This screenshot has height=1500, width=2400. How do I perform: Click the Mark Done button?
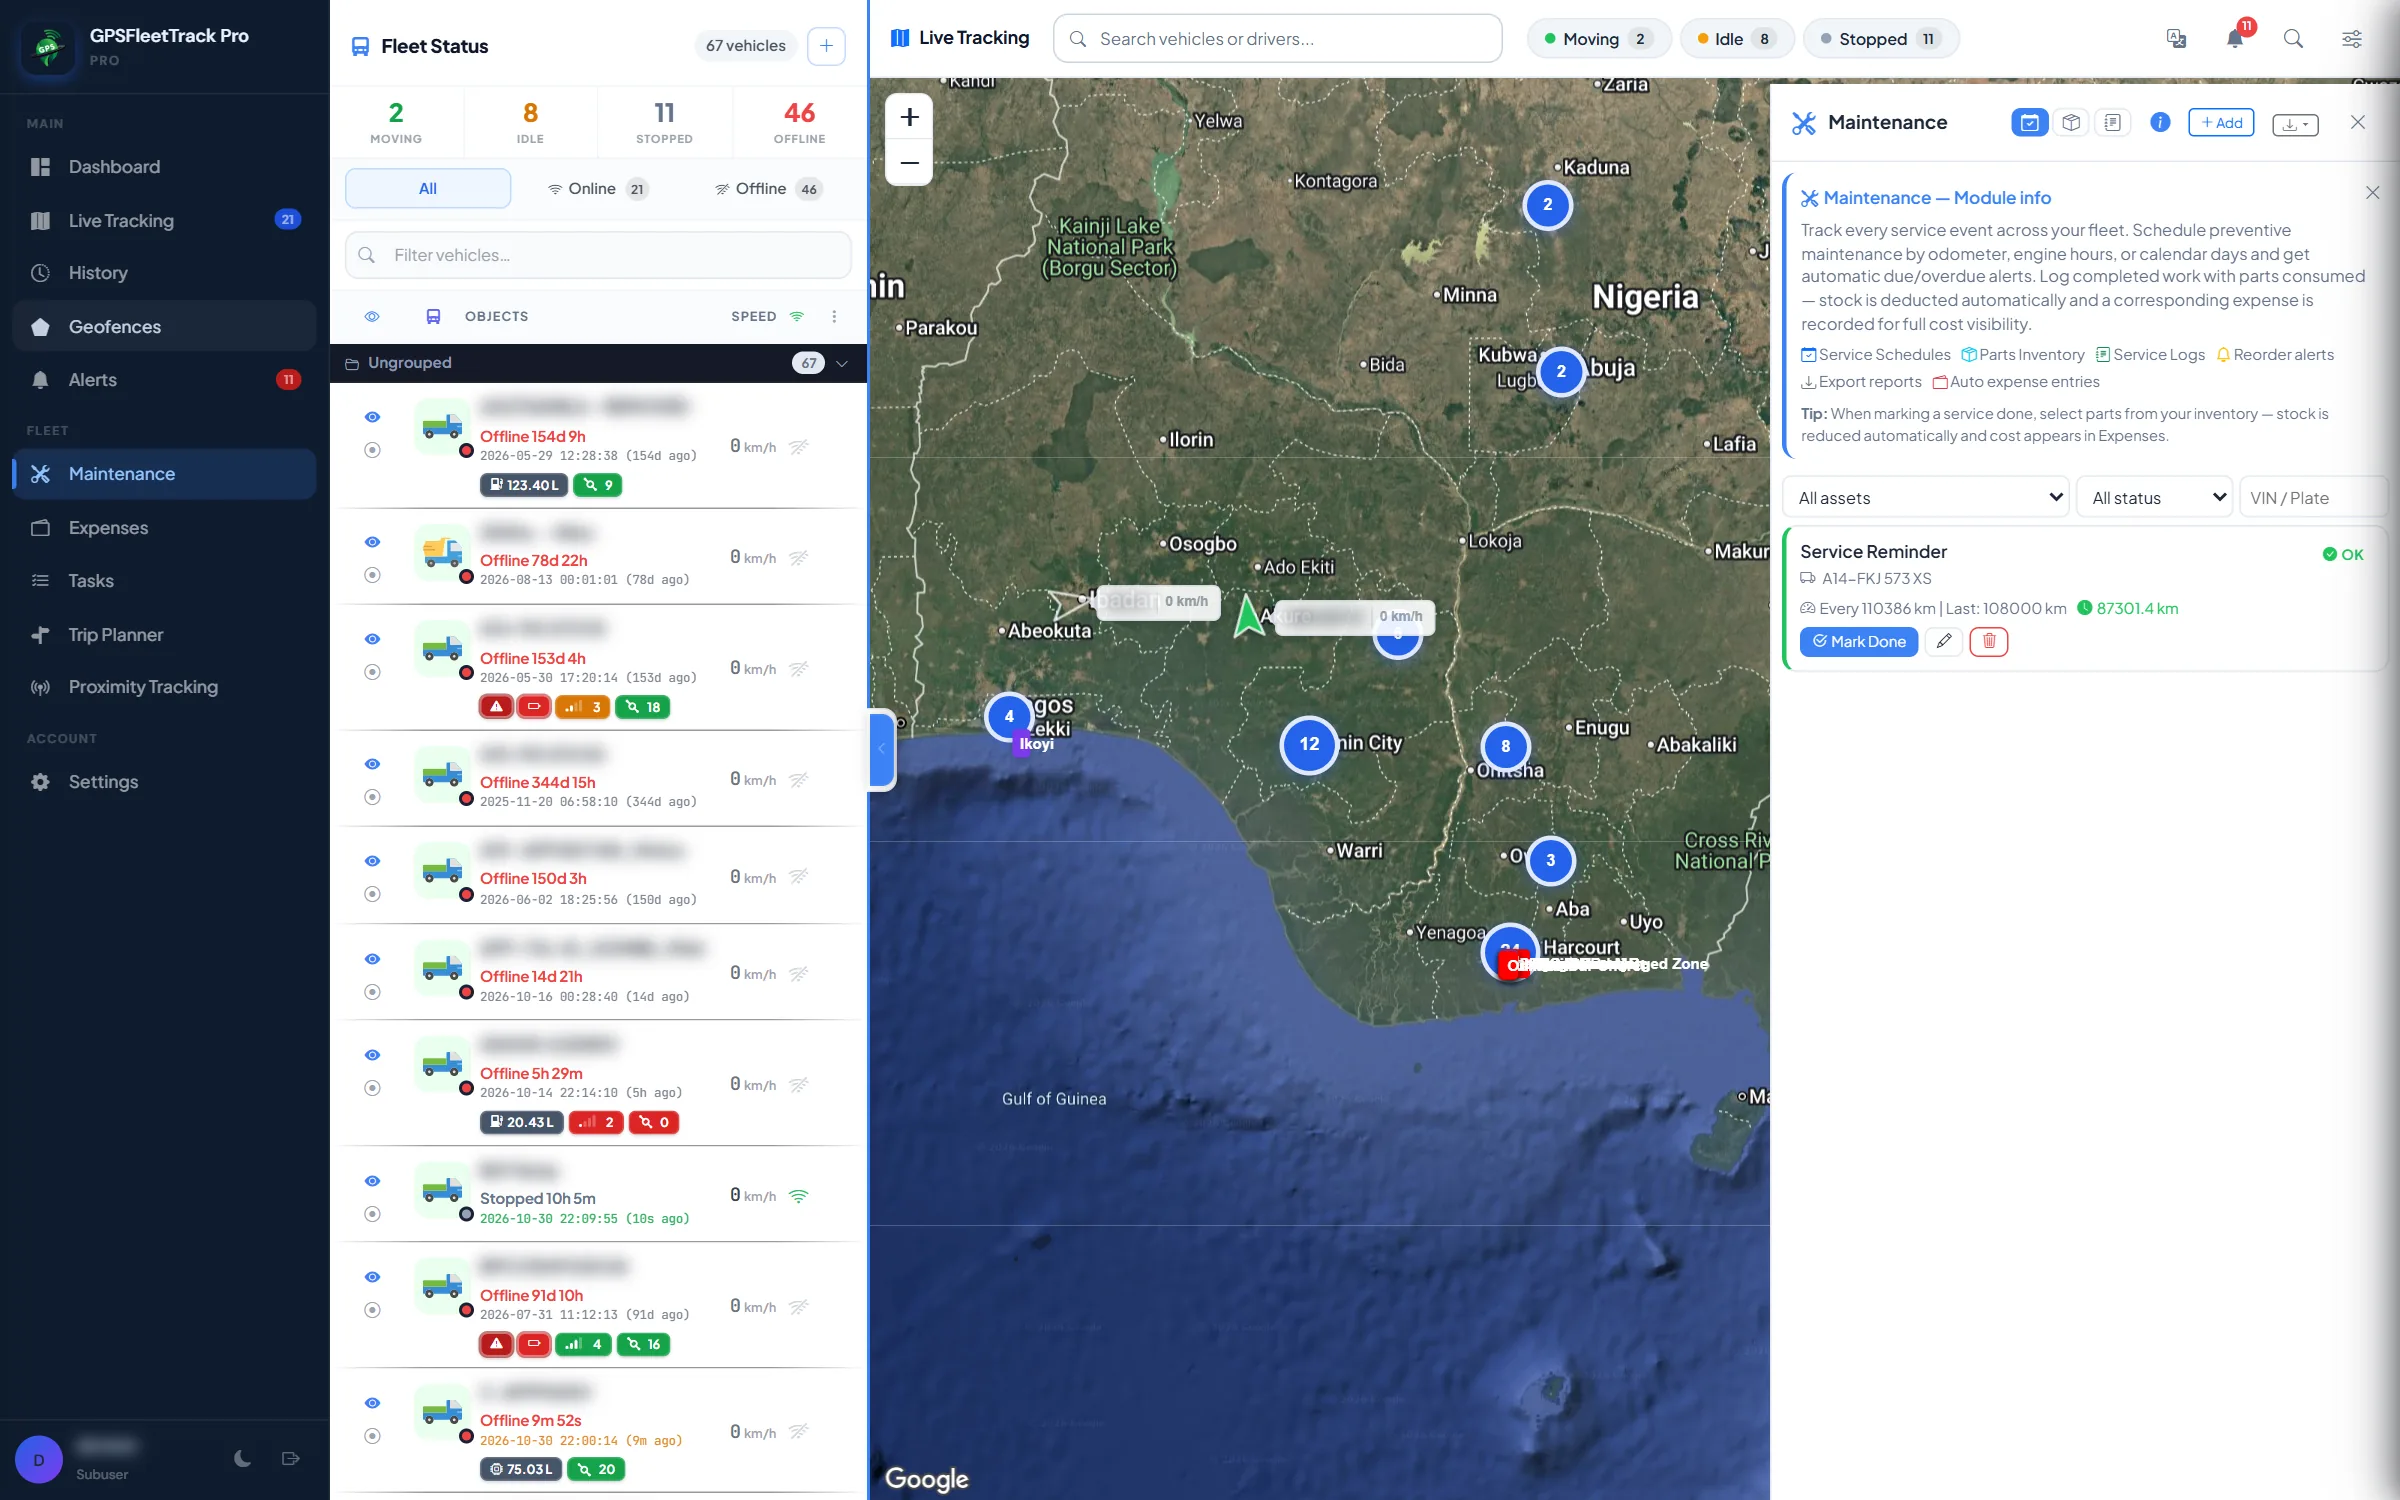click(x=1858, y=641)
